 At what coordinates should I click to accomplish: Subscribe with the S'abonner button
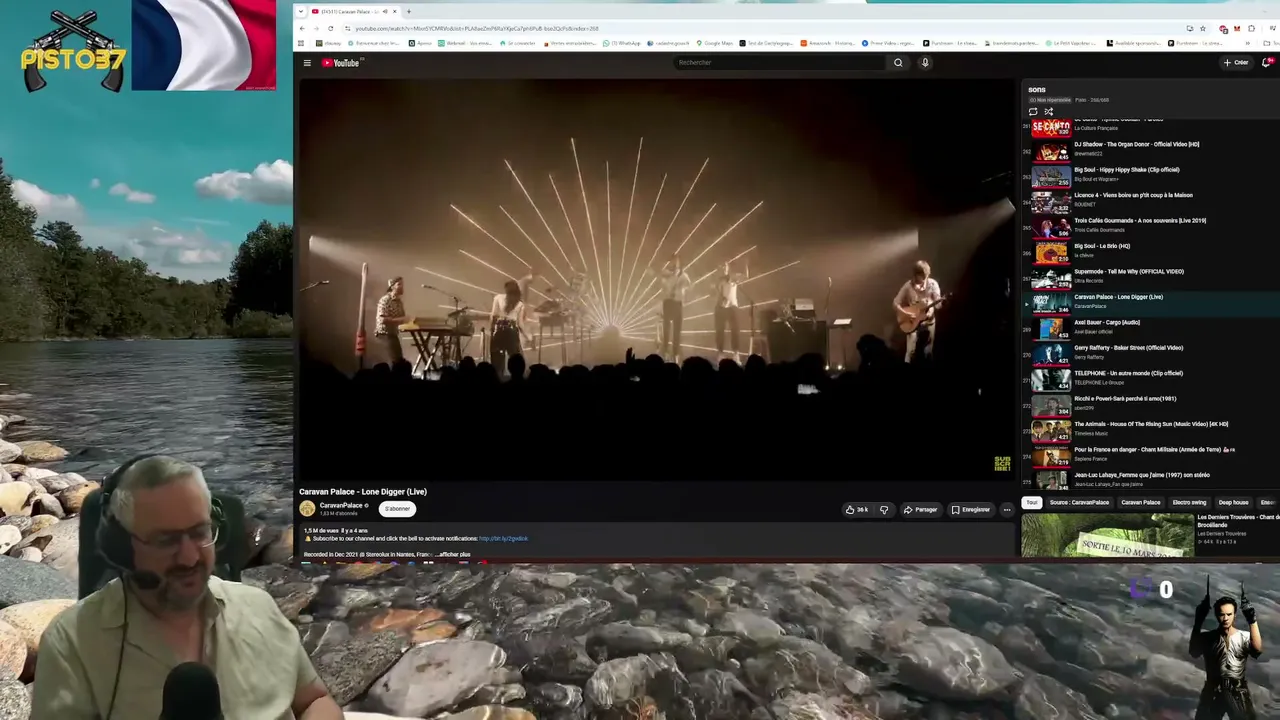pos(398,509)
